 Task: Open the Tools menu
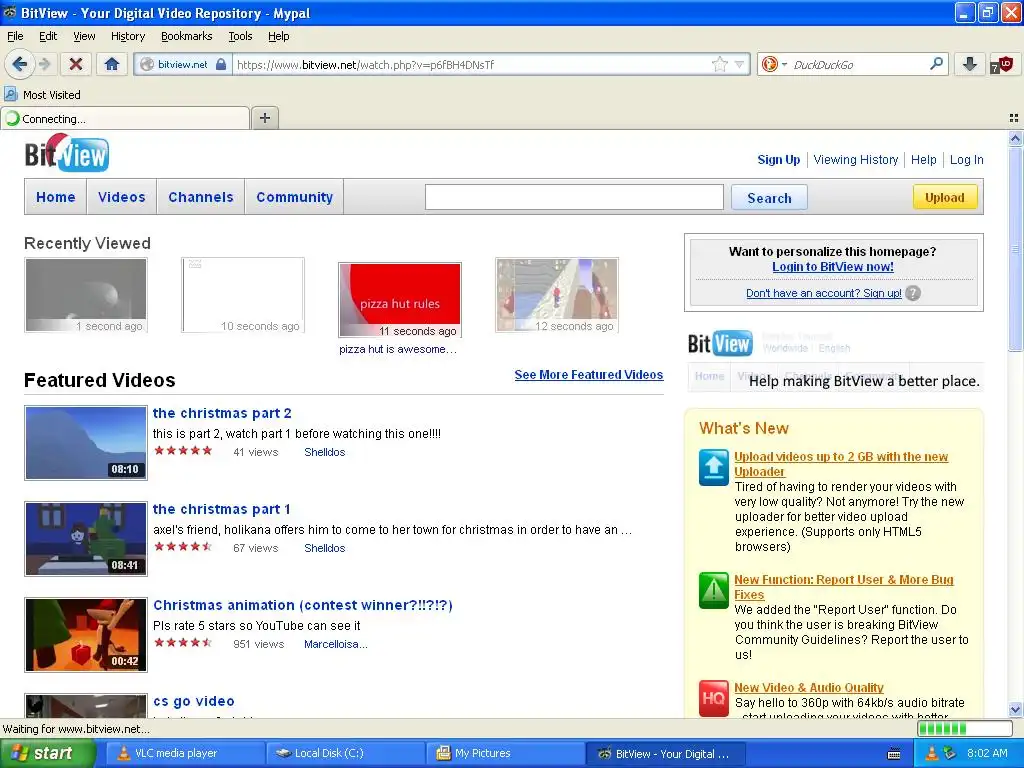pyautogui.click(x=240, y=36)
